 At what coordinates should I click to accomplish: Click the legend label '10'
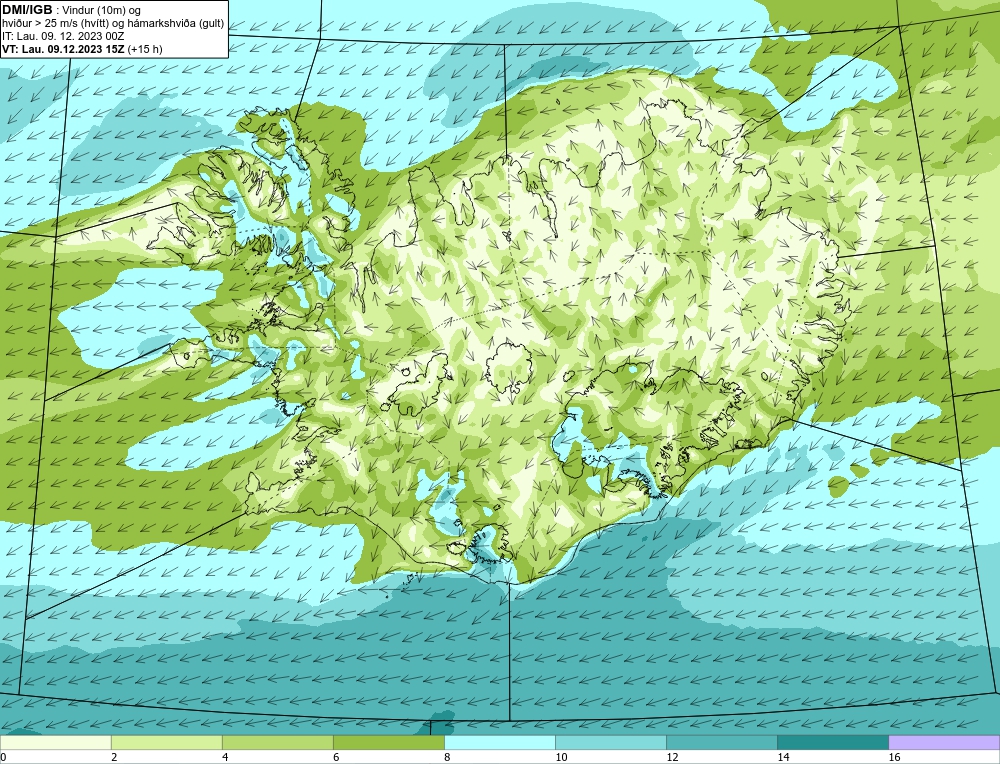click(x=561, y=757)
